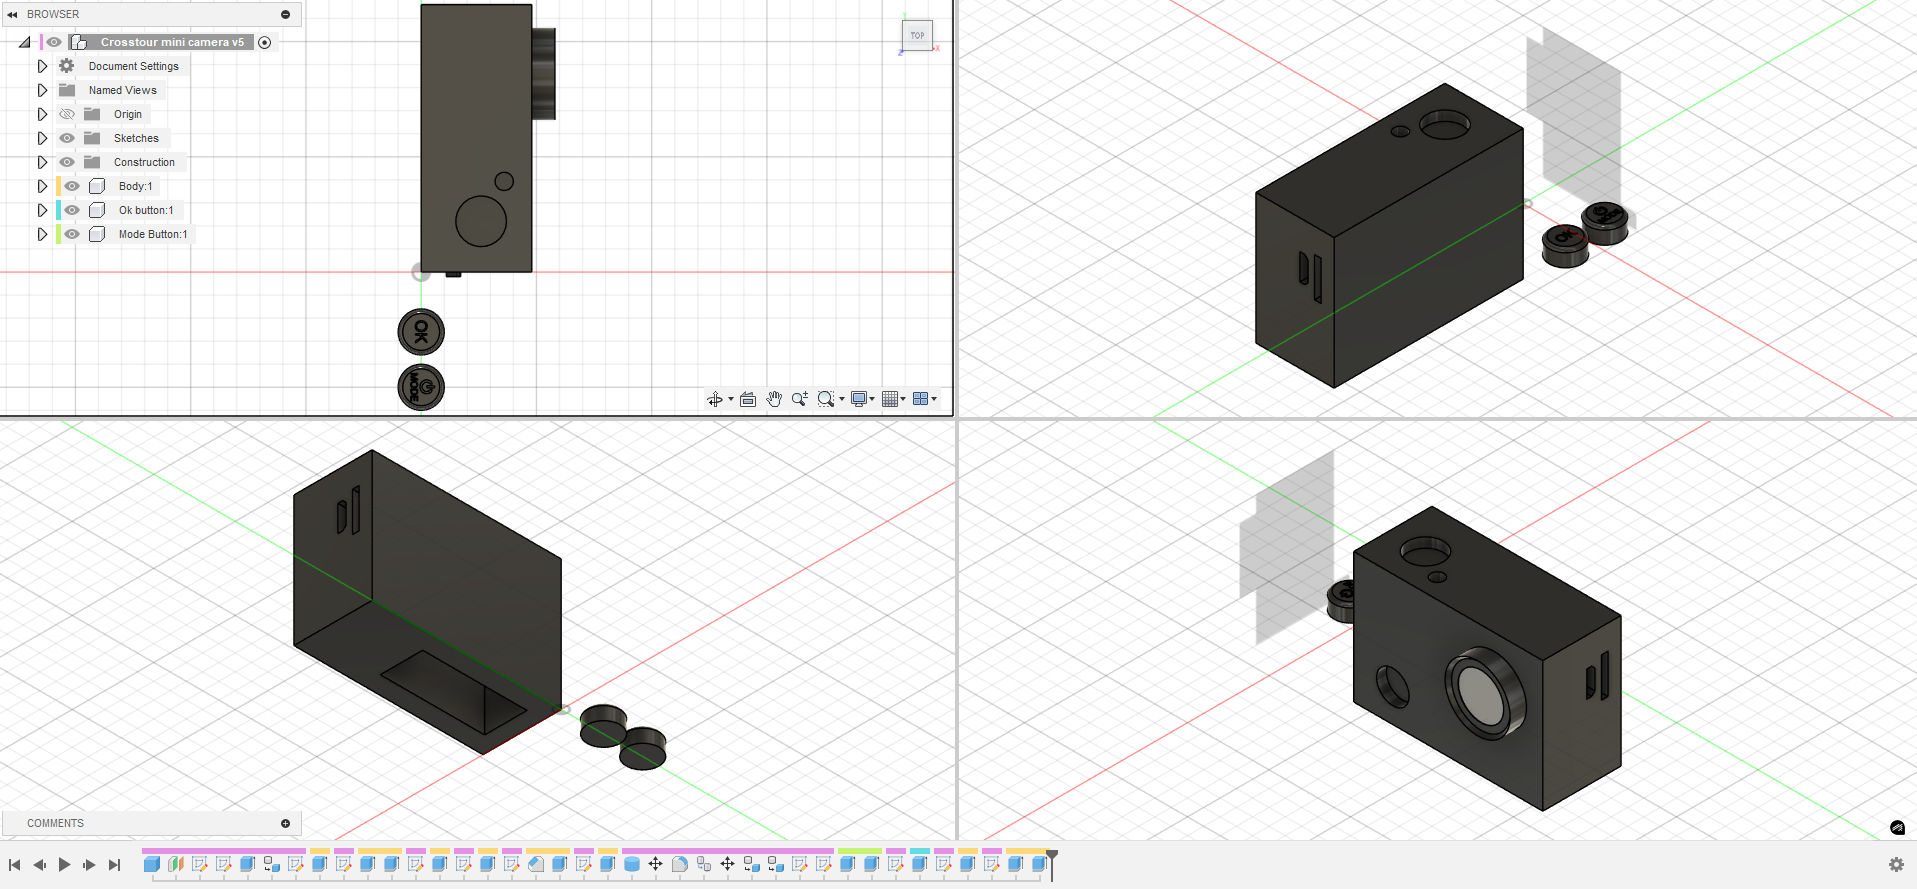Expand the Sketches node
Screen dimensions: 1917x889
(42, 138)
